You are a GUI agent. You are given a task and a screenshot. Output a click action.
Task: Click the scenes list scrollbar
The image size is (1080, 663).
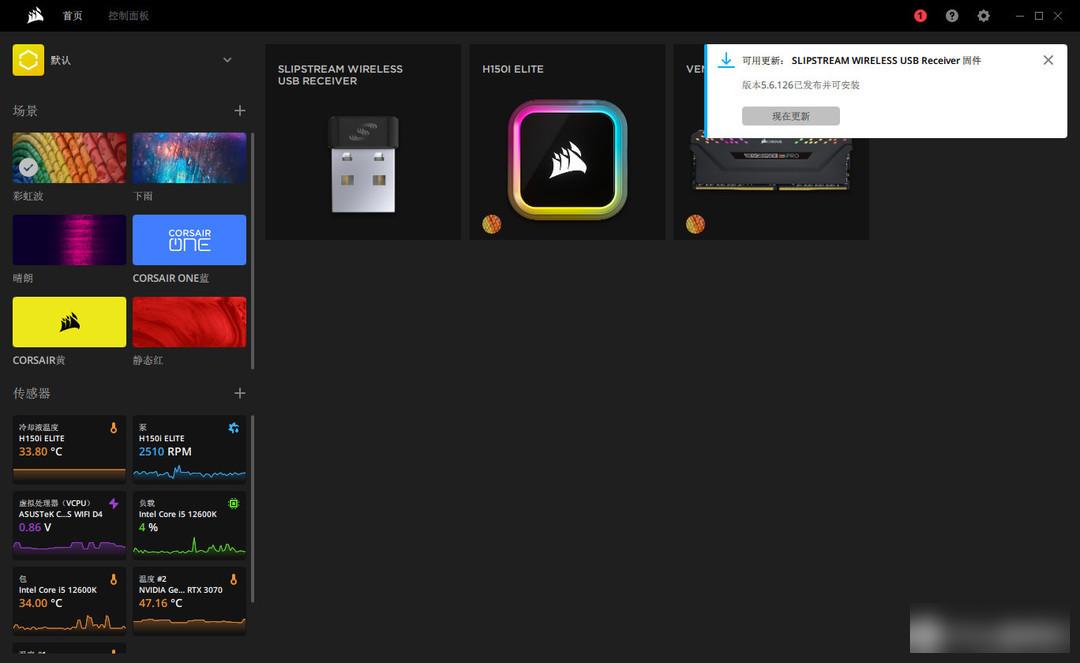click(x=253, y=251)
